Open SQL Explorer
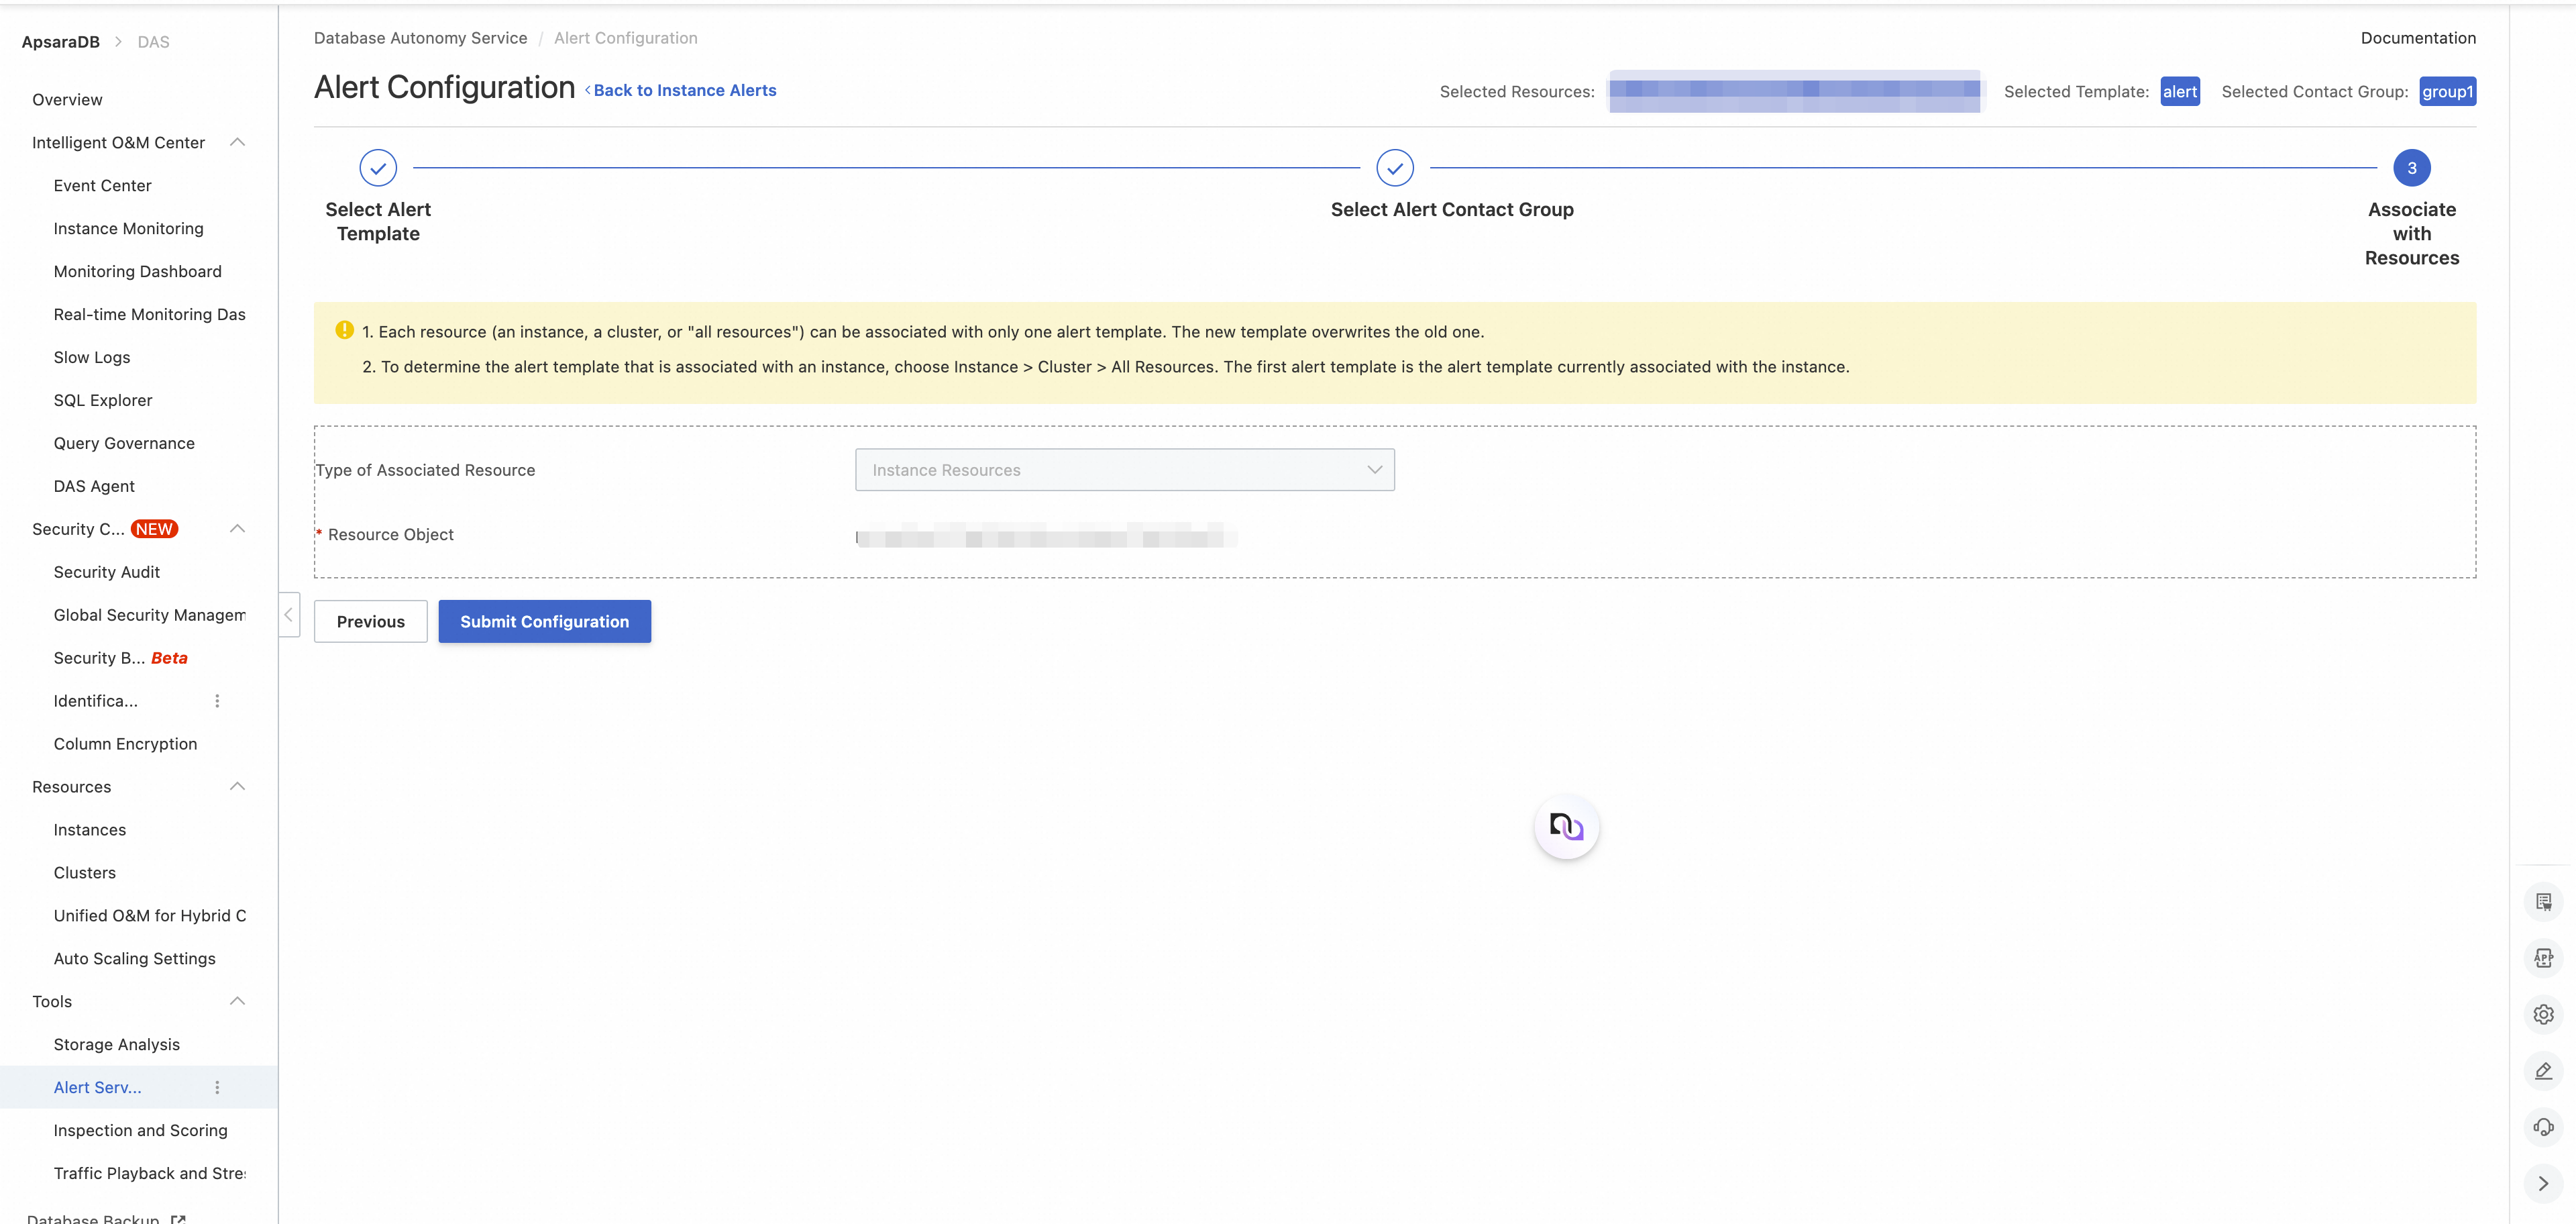The image size is (2576, 1224). click(x=102, y=400)
